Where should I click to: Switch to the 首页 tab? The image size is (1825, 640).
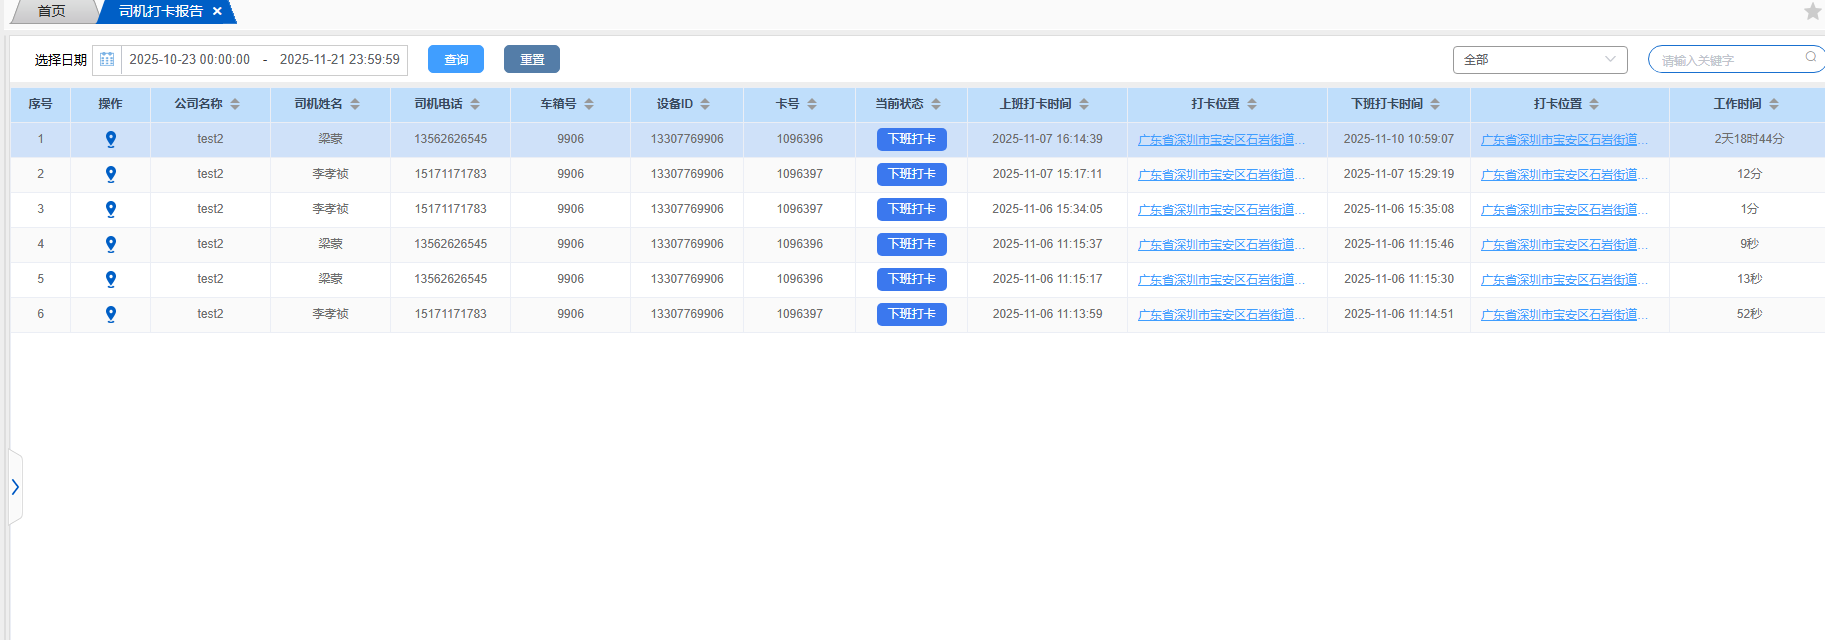pos(51,11)
